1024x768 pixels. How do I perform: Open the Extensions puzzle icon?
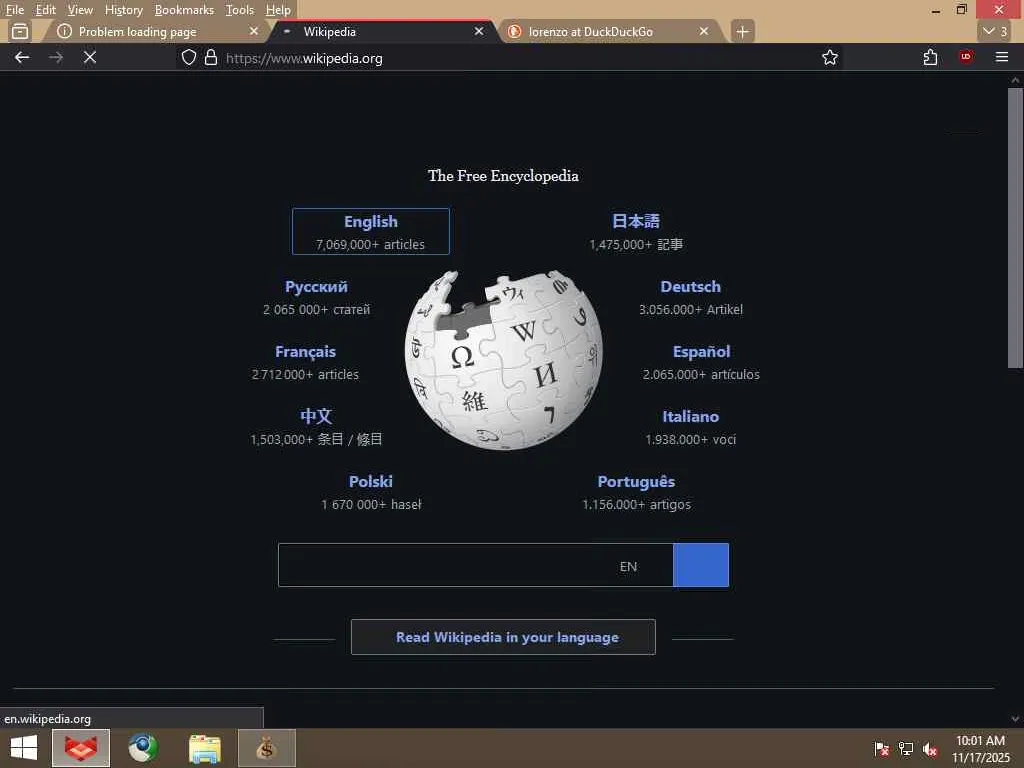[931, 57]
